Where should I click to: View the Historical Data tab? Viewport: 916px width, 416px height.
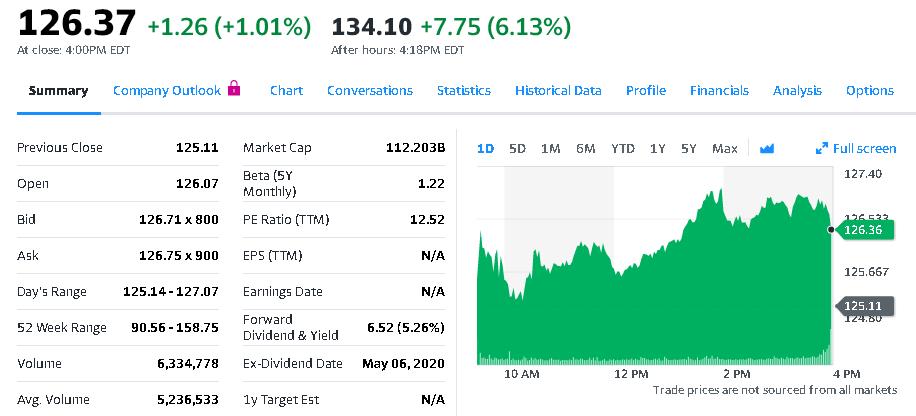click(x=558, y=91)
